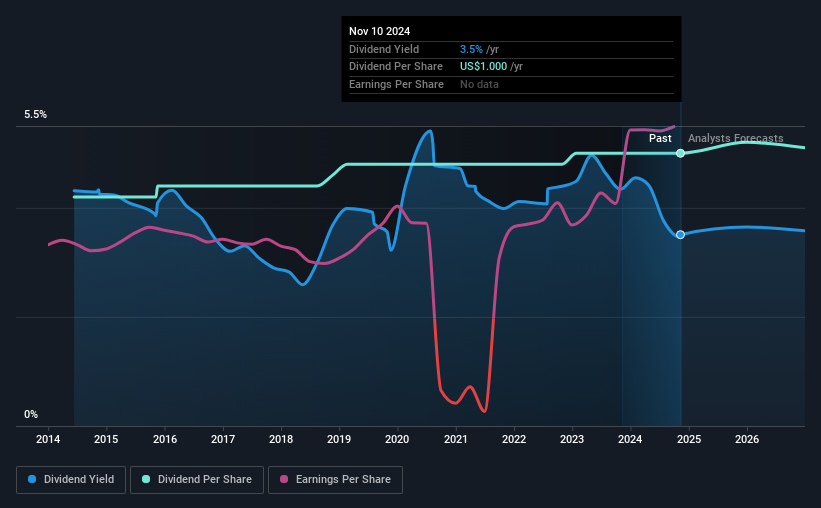821x508 pixels.
Task: Click the teal Dividend Per Share legend dot
Action: pos(146,479)
